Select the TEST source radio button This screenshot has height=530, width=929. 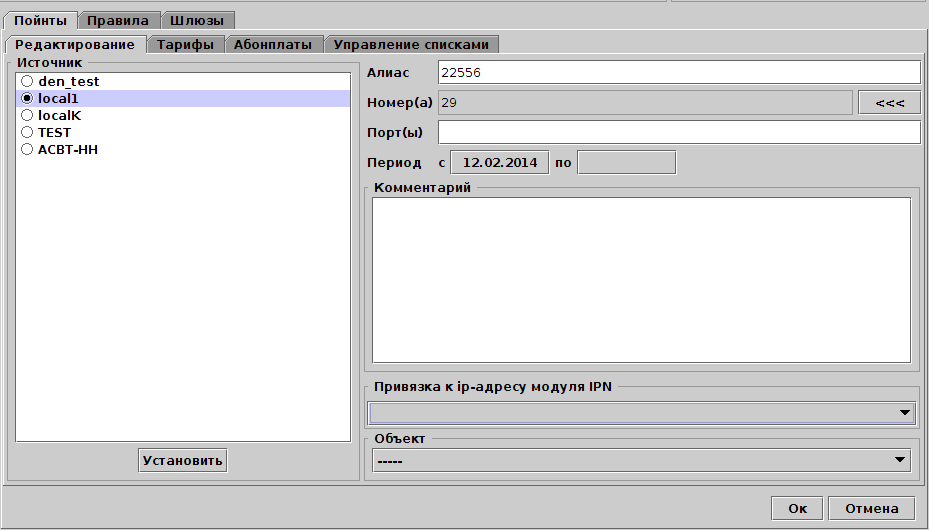[x=28, y=132]
